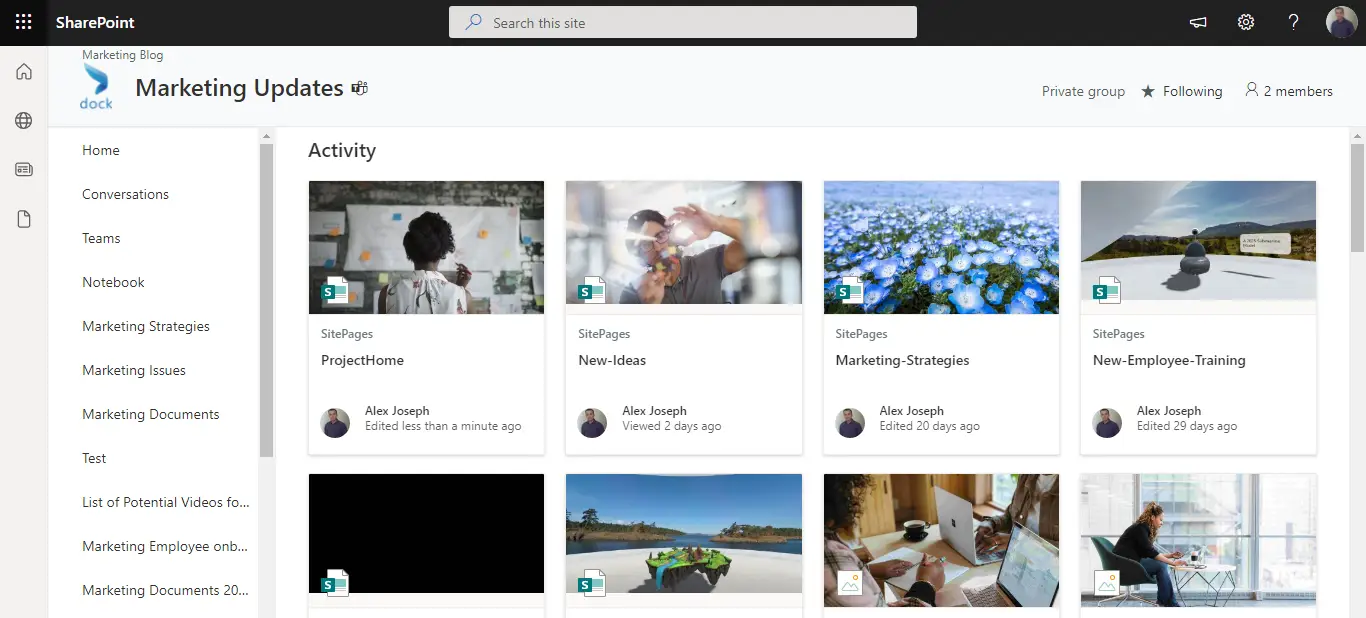Viewport: 1366px width, 618px height.
Task: Go to Marketing Strategies nav link
Action: coord(146,326)
